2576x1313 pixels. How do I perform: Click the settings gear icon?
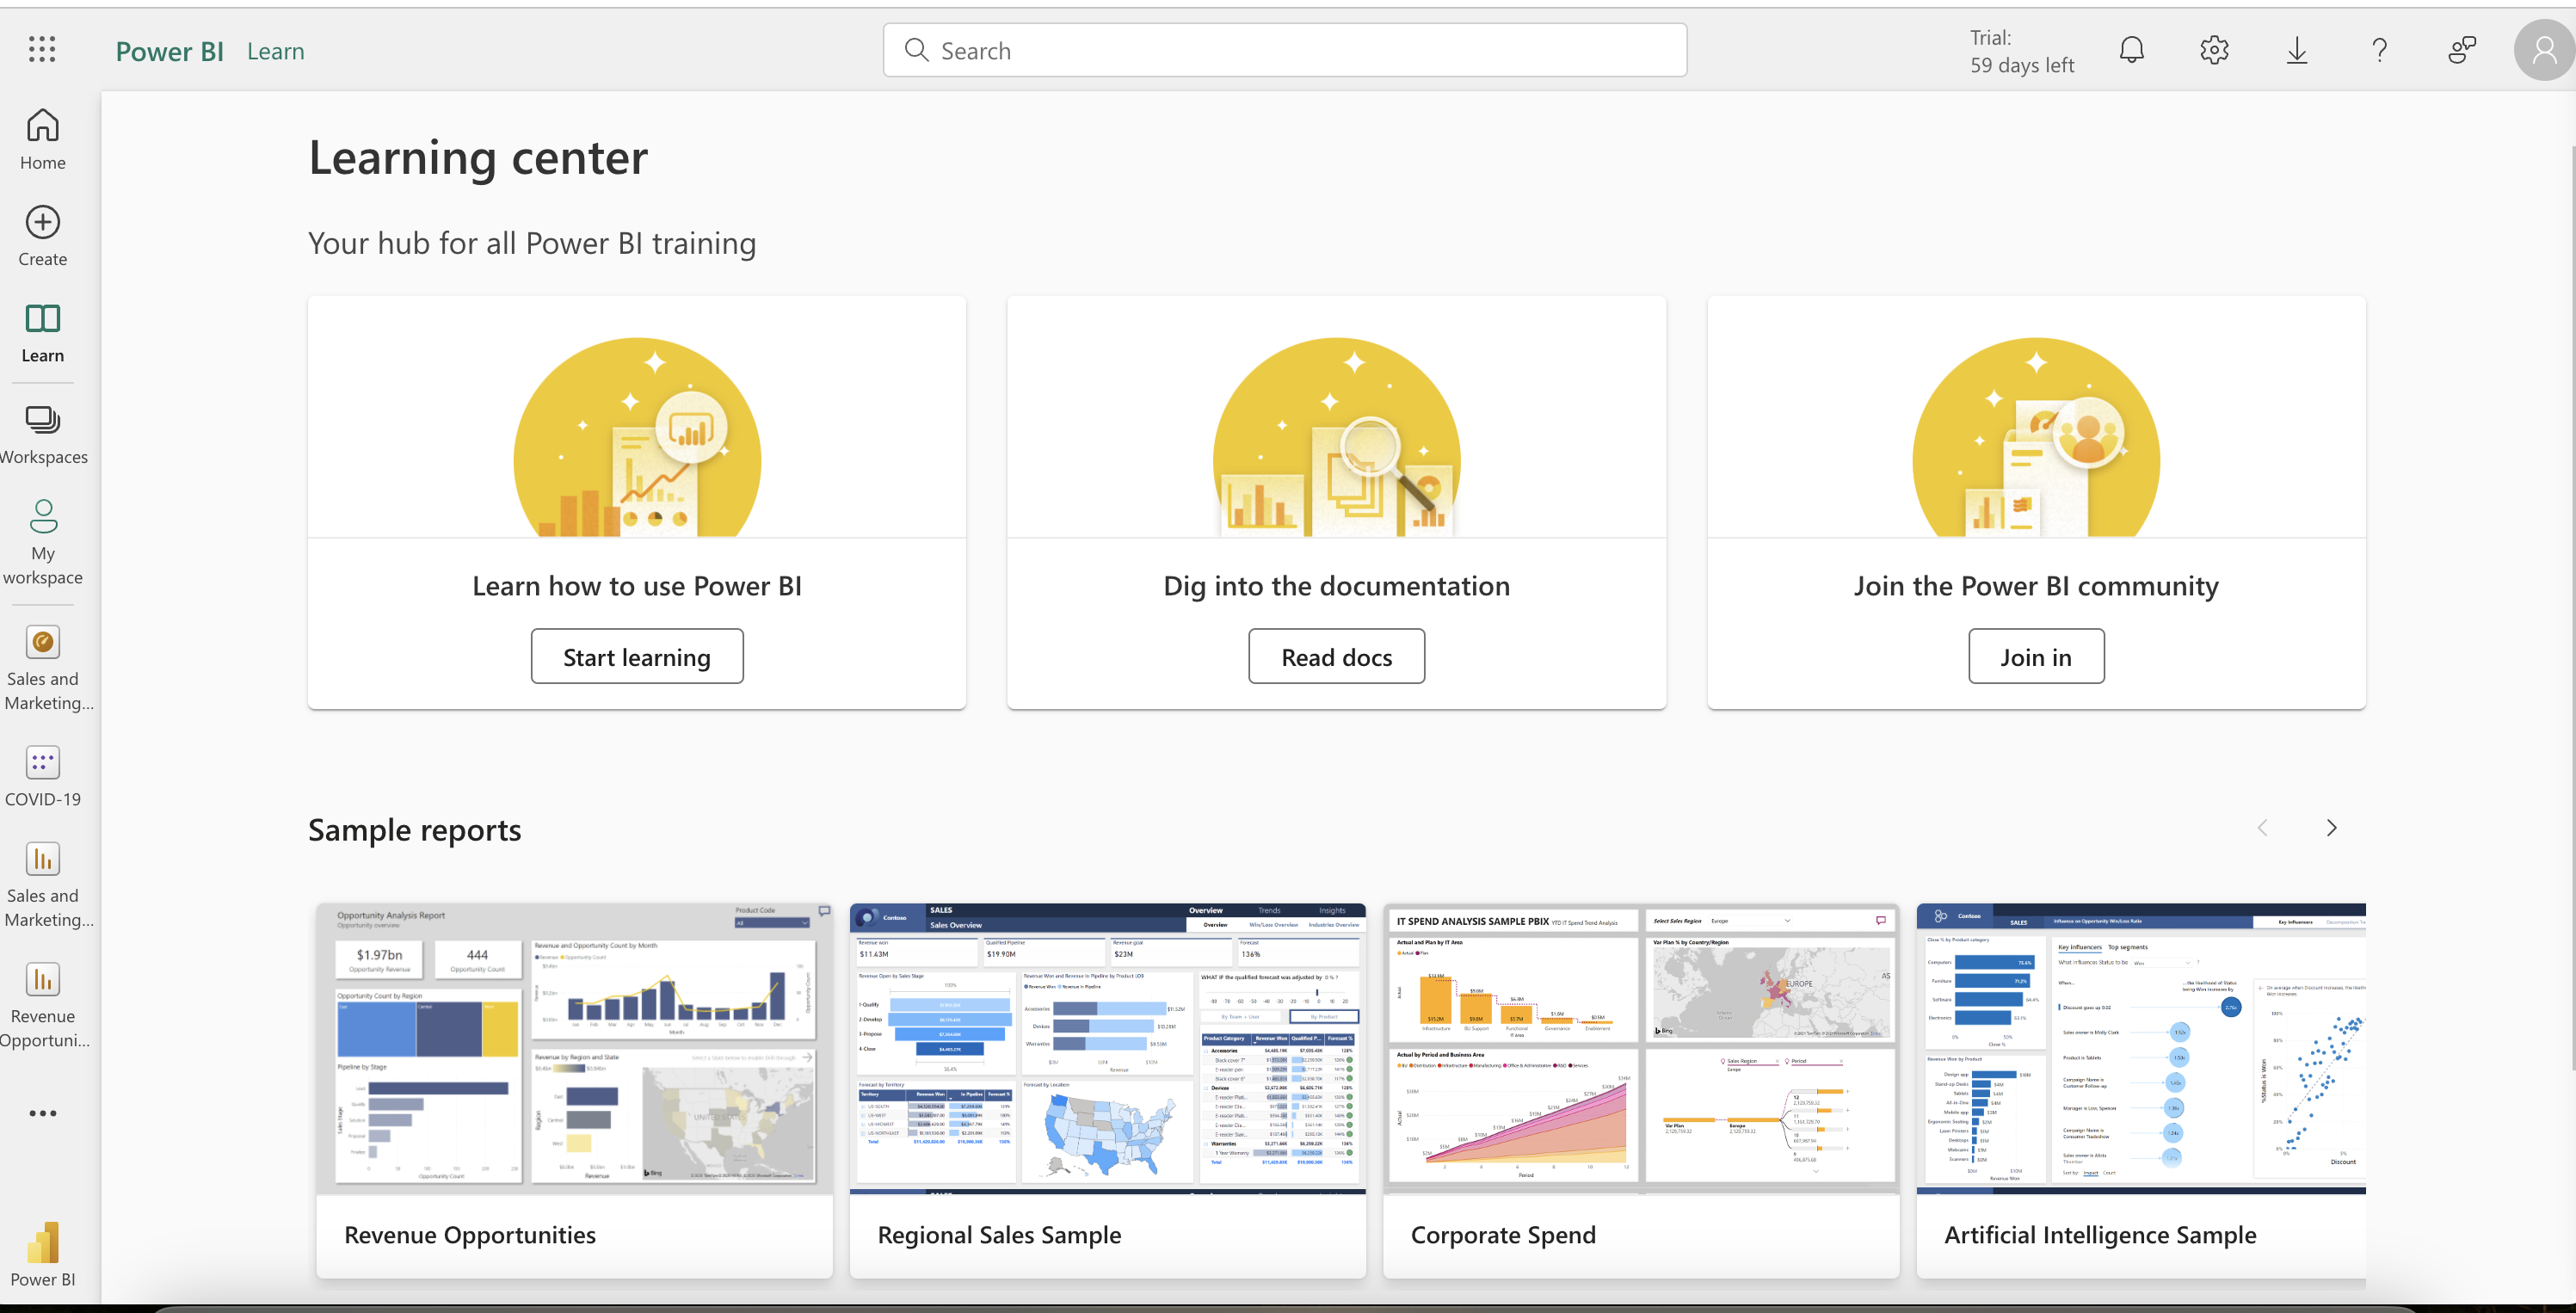click(2213, 48)
